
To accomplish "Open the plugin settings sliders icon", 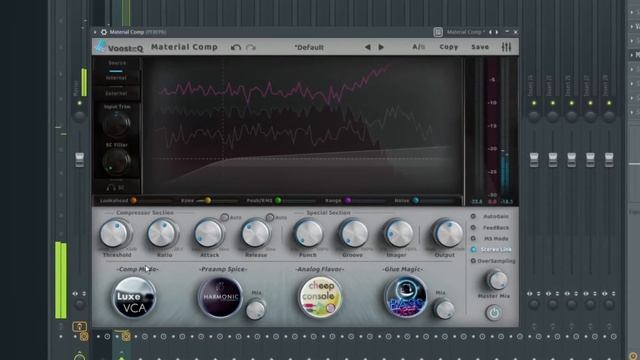I will click(x=506, y=47).
